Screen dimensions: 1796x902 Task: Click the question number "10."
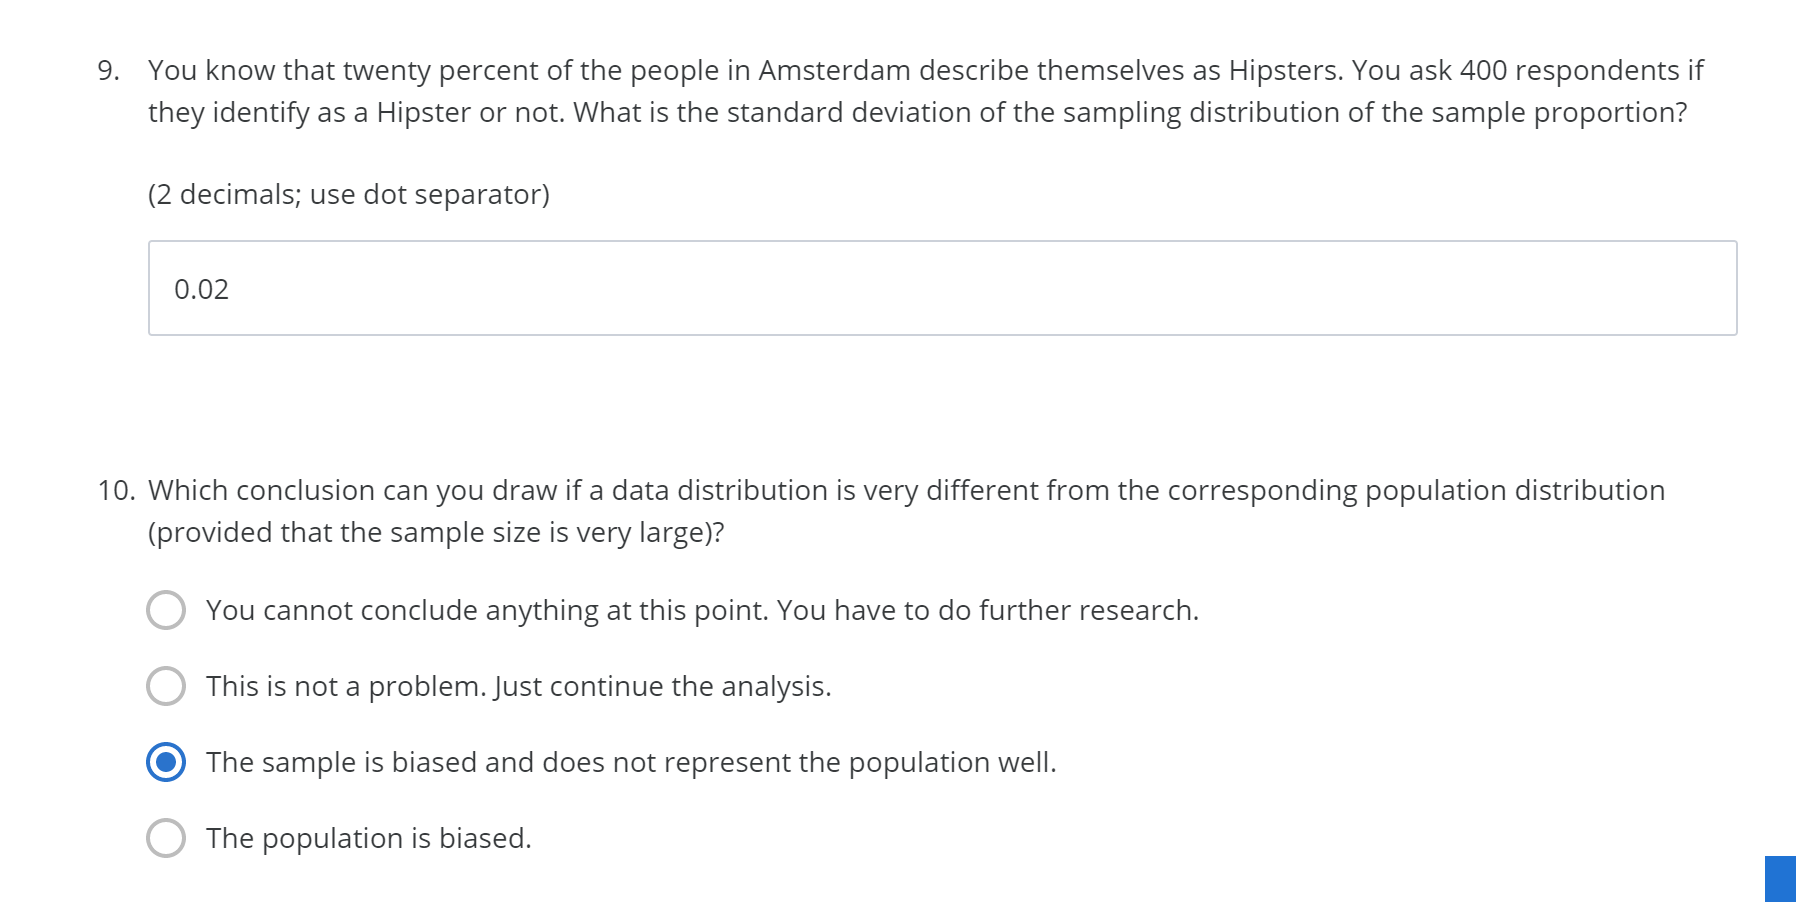(116, 490)
